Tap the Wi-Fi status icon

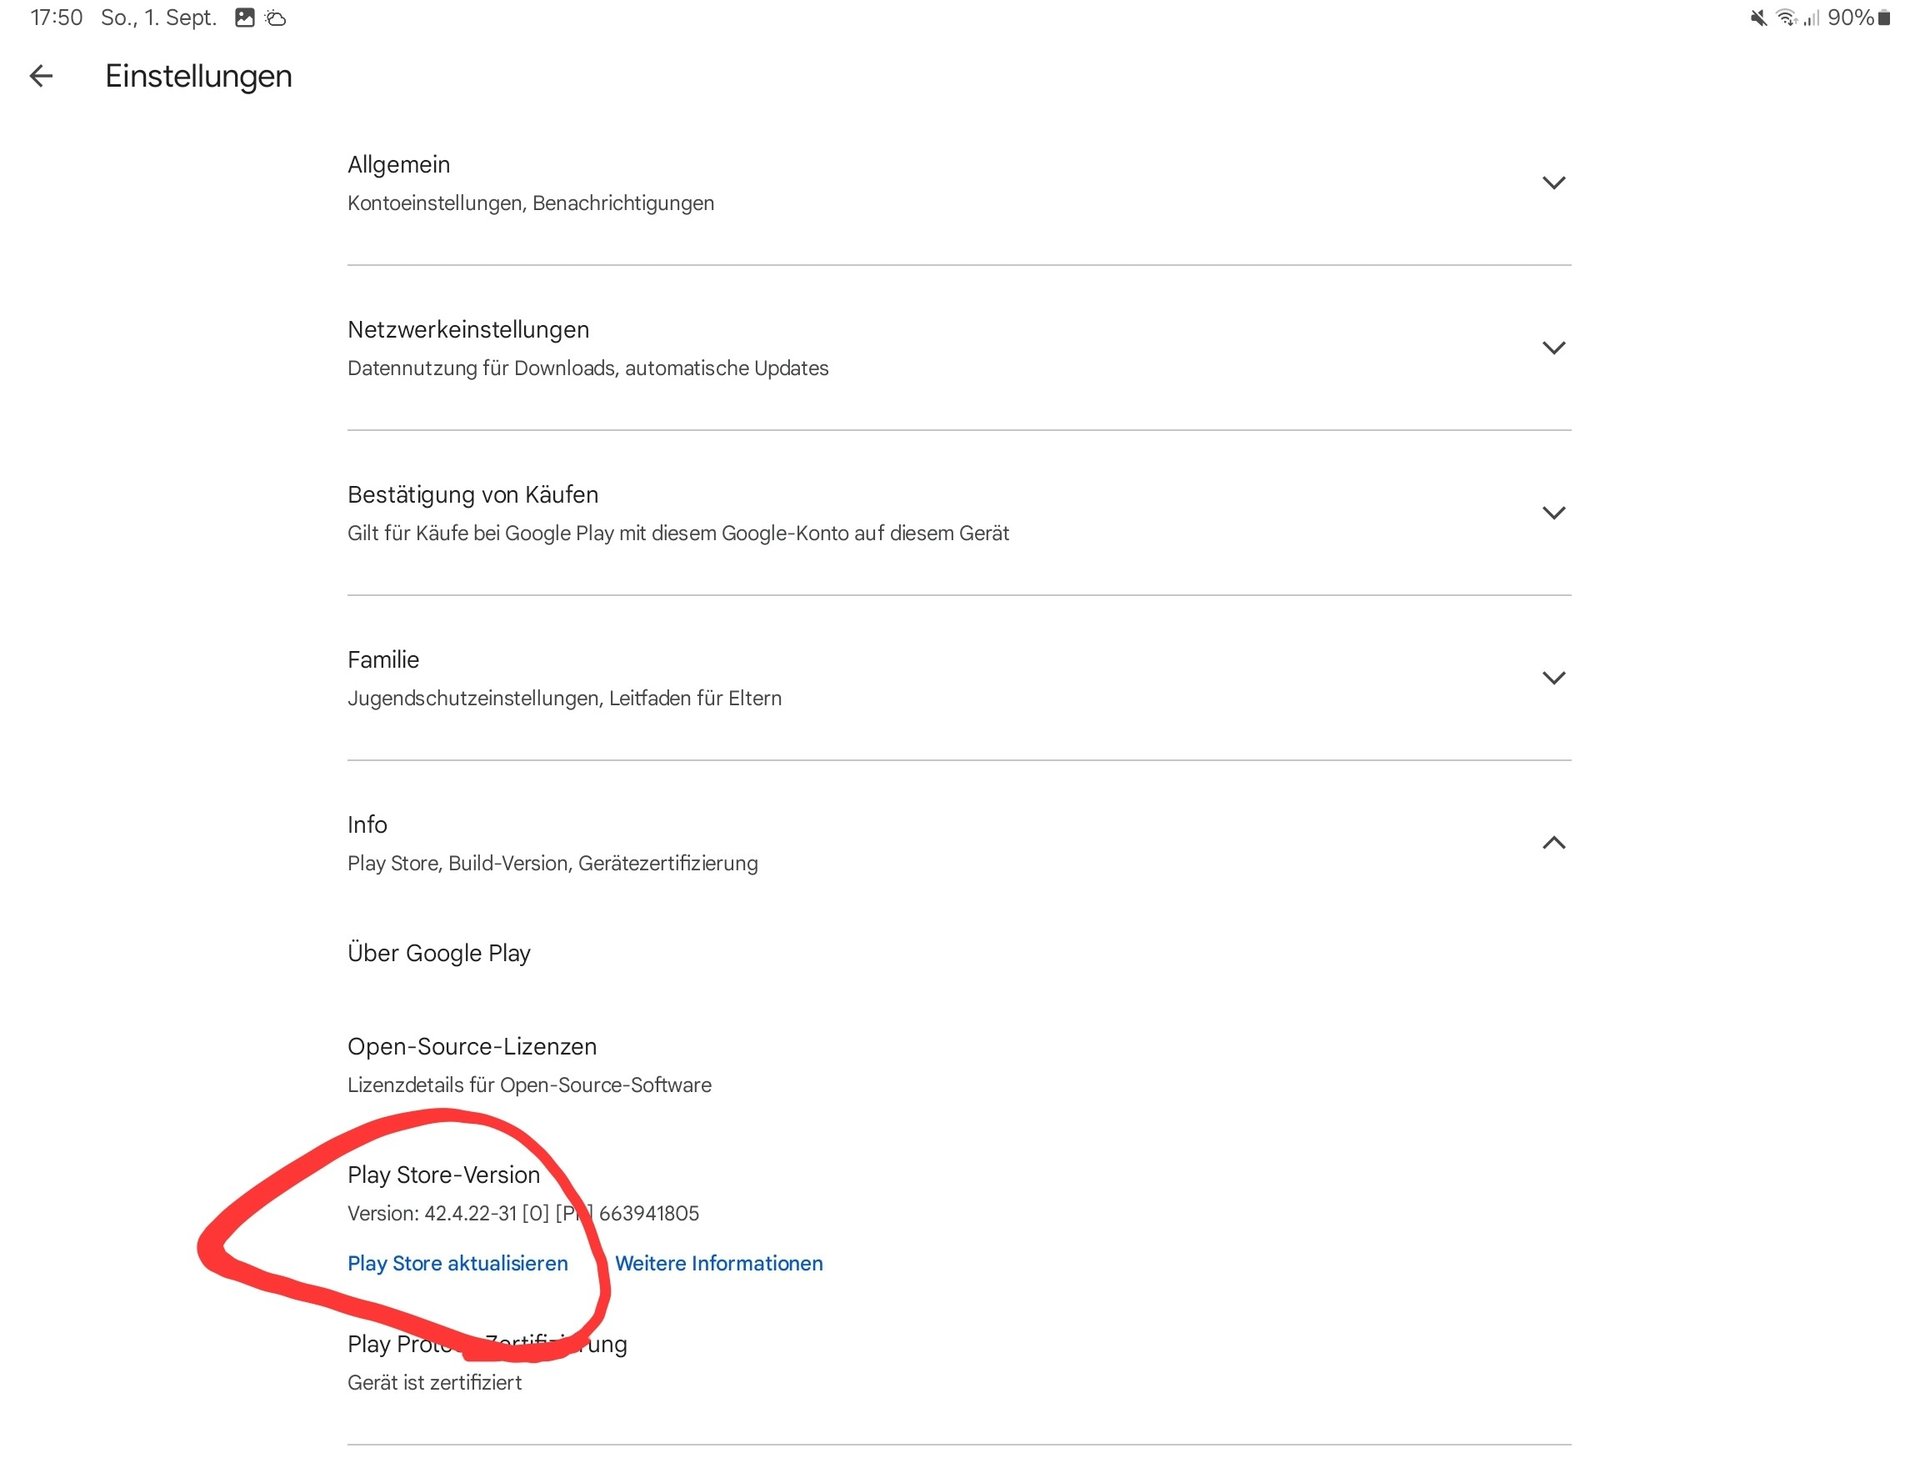coord(1786,18)
